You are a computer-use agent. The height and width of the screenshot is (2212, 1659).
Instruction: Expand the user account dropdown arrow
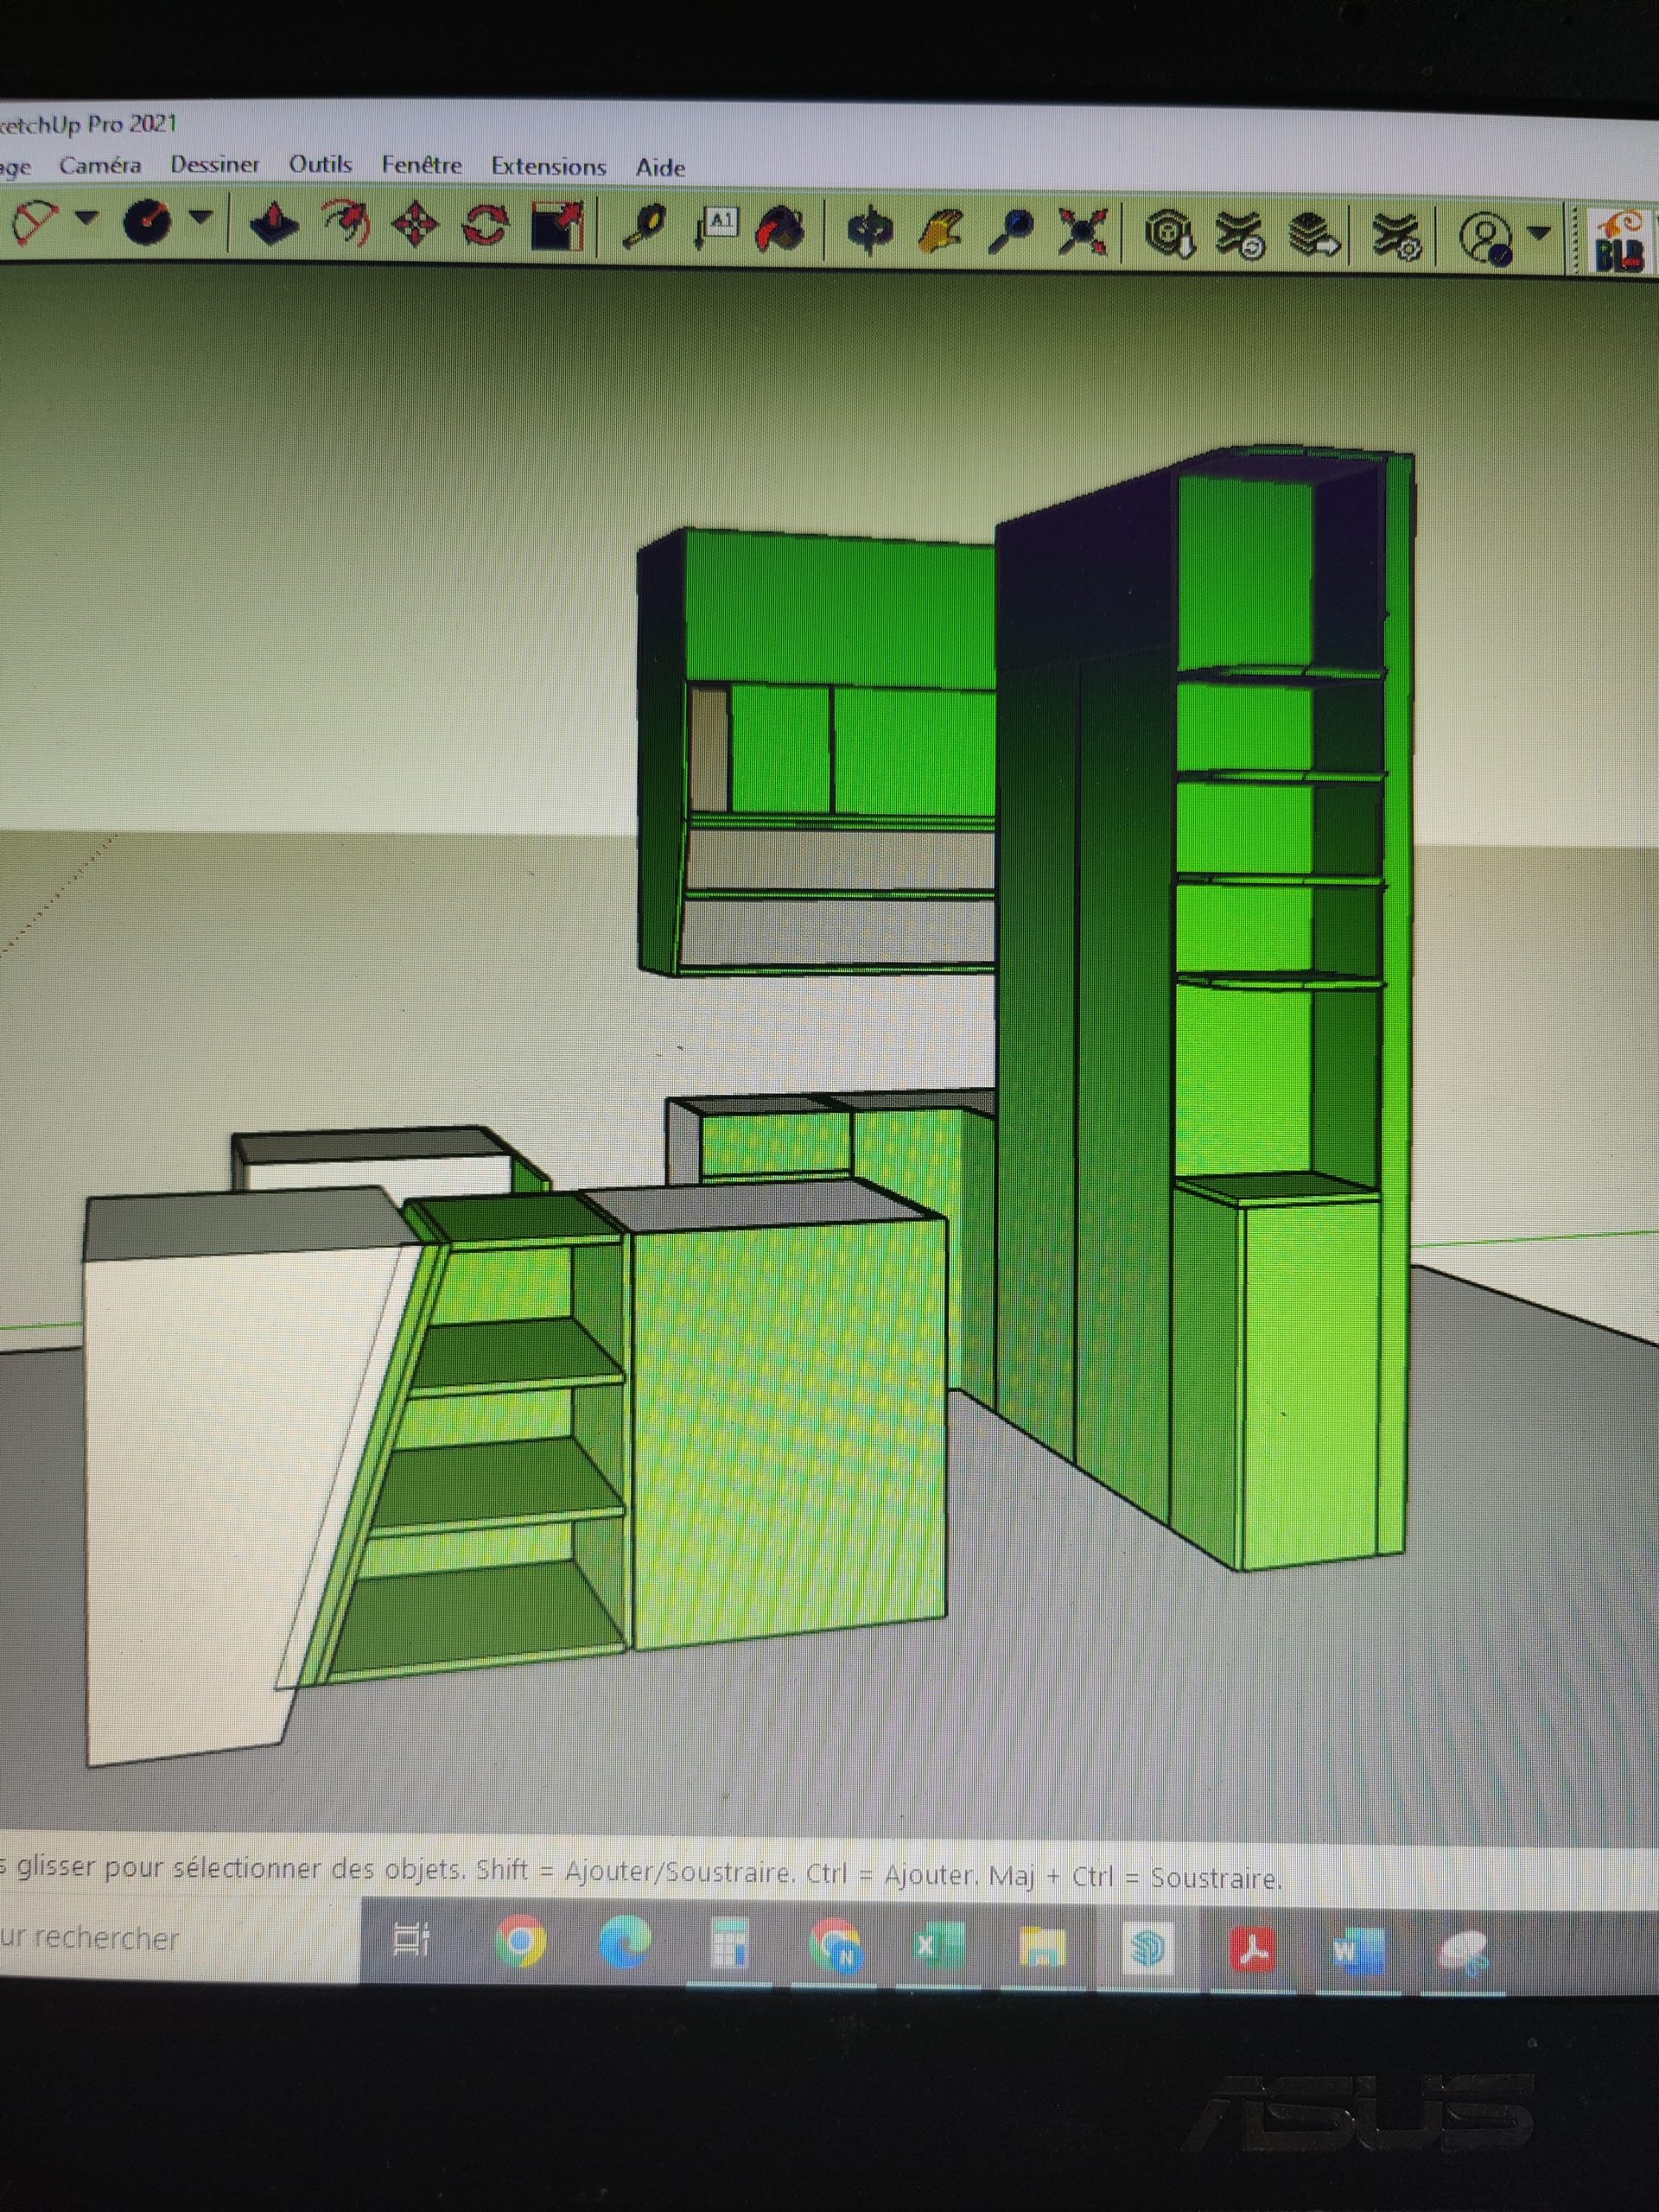[1540, 233]
